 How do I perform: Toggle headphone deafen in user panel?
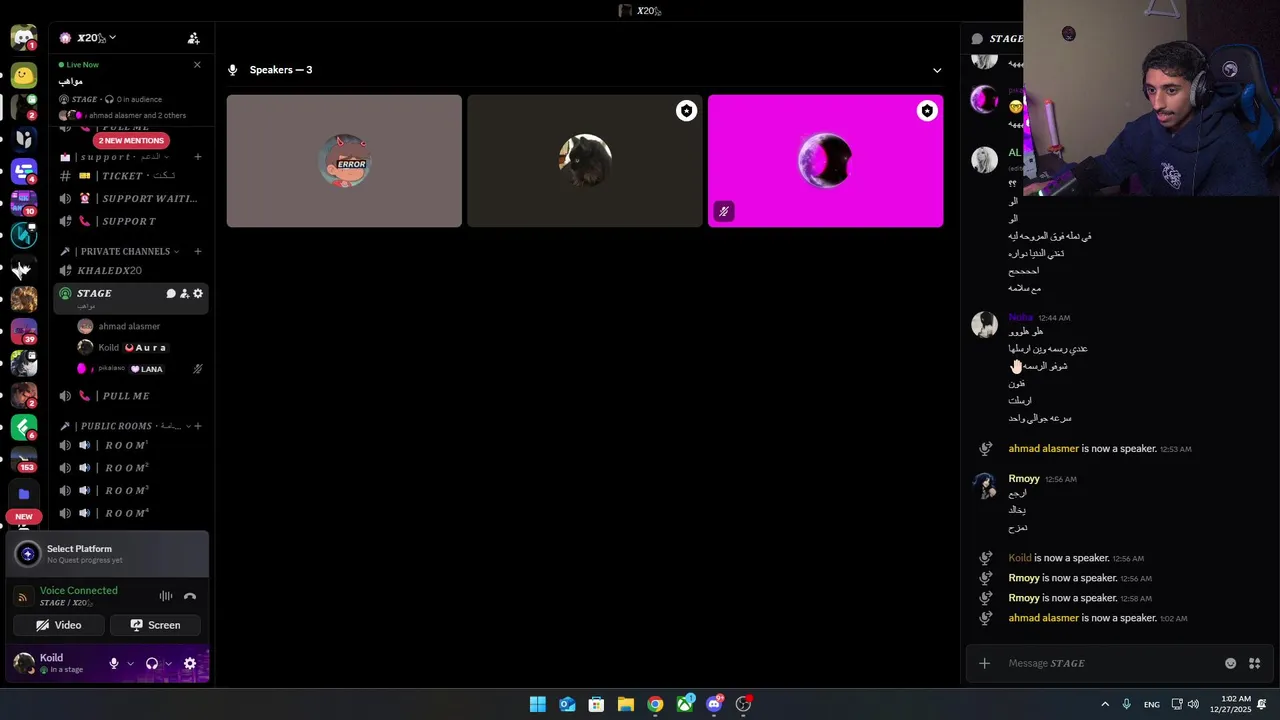tap(152, 663)
